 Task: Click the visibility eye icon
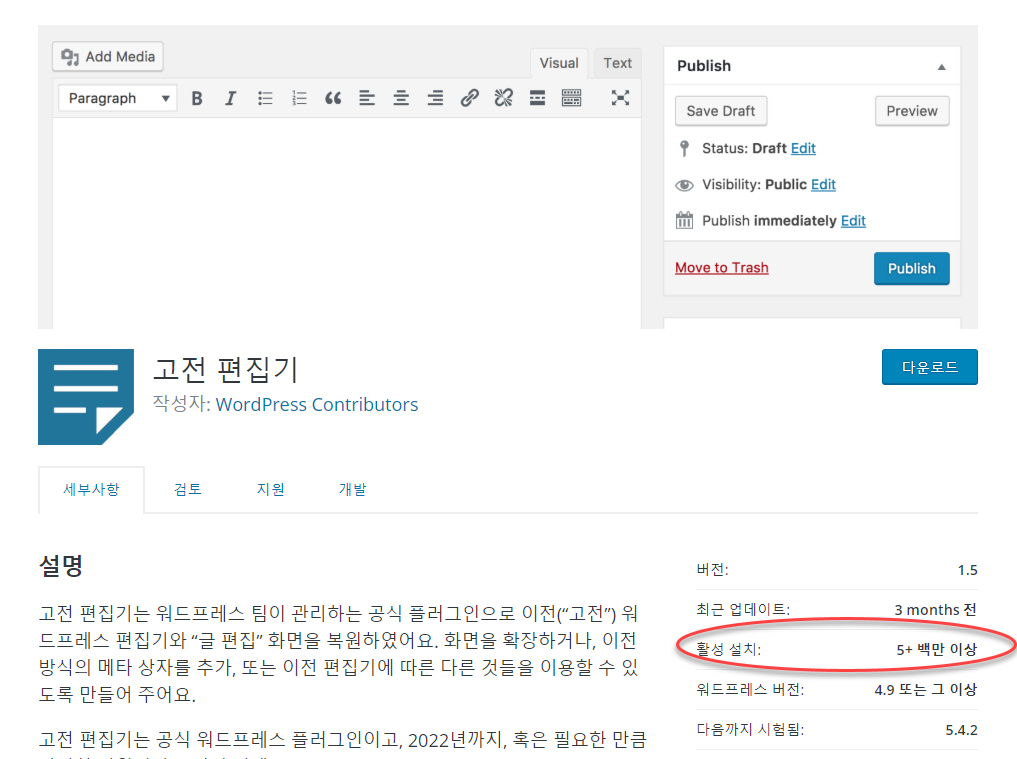684,186
